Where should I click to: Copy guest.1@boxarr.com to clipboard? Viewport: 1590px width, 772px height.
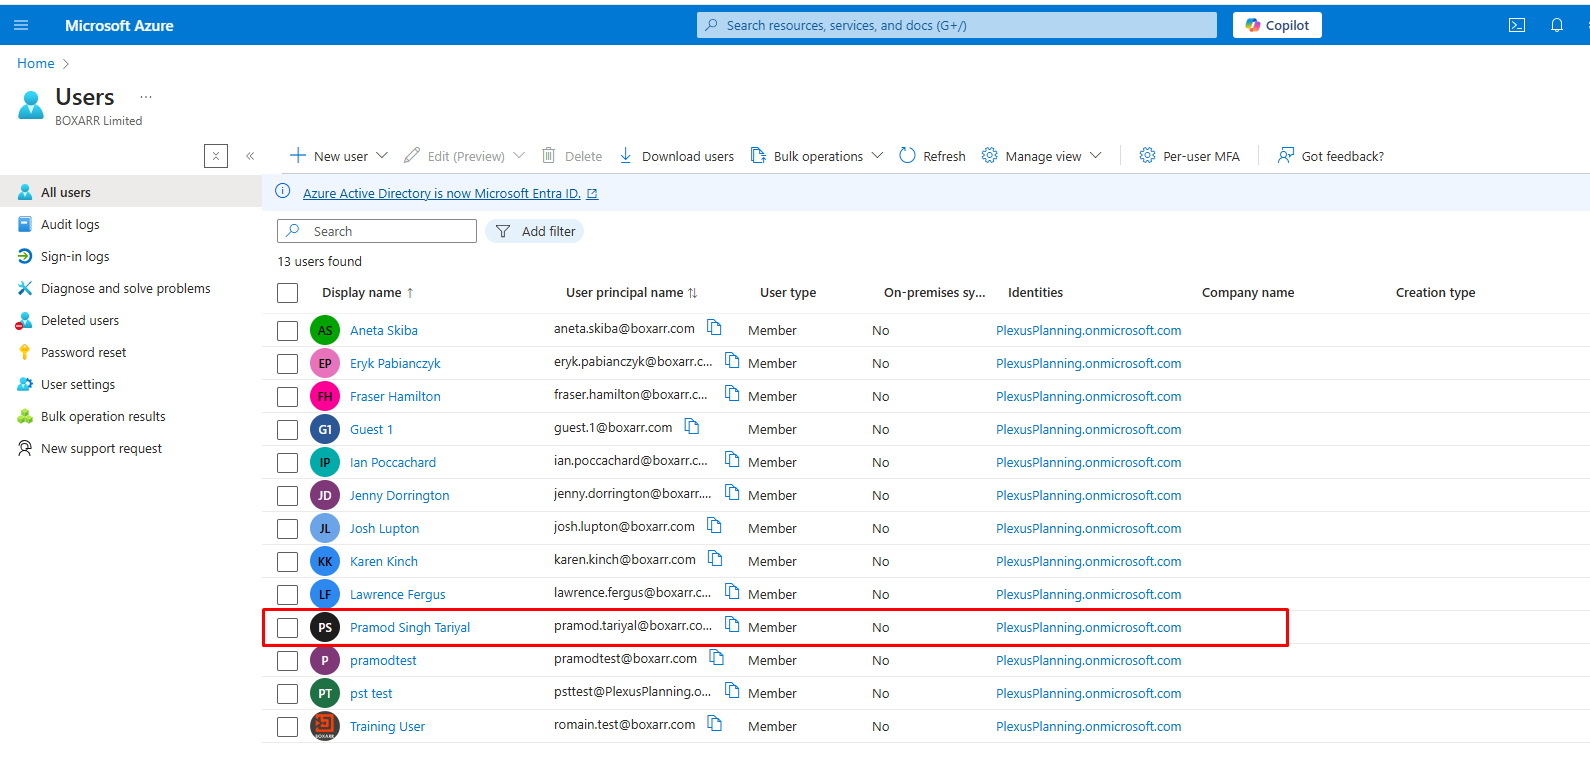[692, 426]
